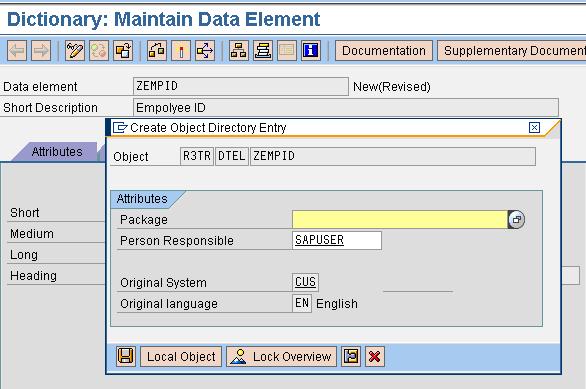Click the forward arrow toolbar icon
Viewport: 586px width, 389px height.
[41, 50]
